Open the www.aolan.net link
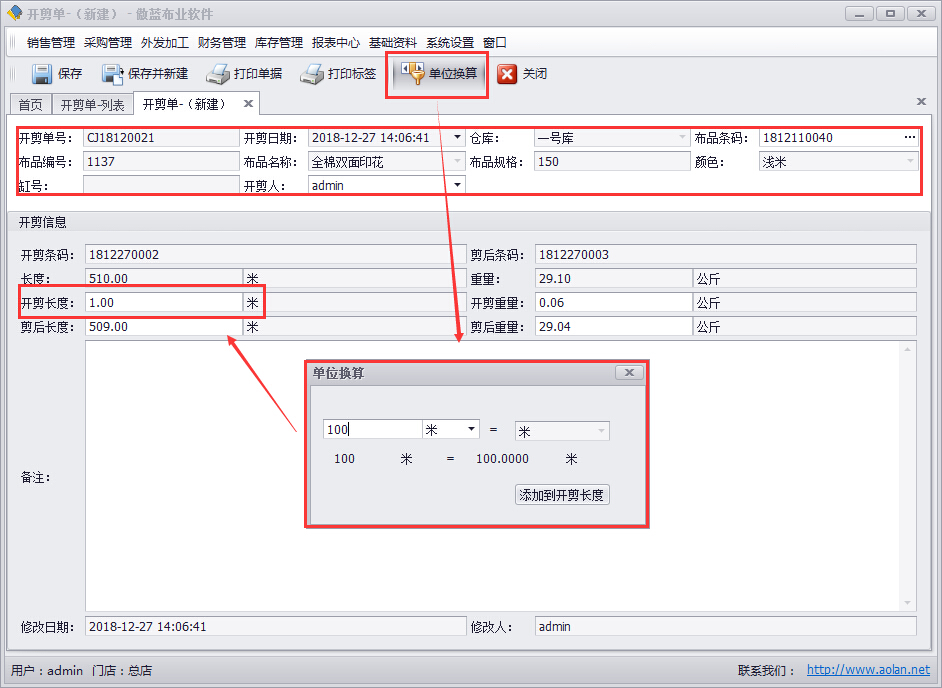Screen dimensions: 942x688 point(867,670)
